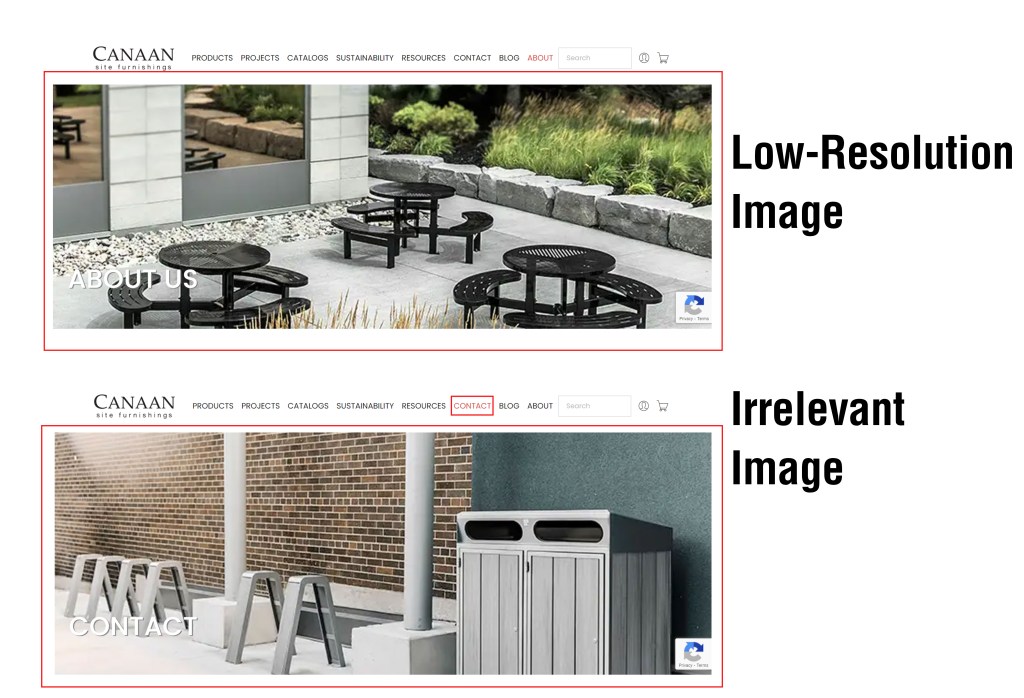
Task: Go to Projects in the Contact page header
Action: tap(260, 406)
